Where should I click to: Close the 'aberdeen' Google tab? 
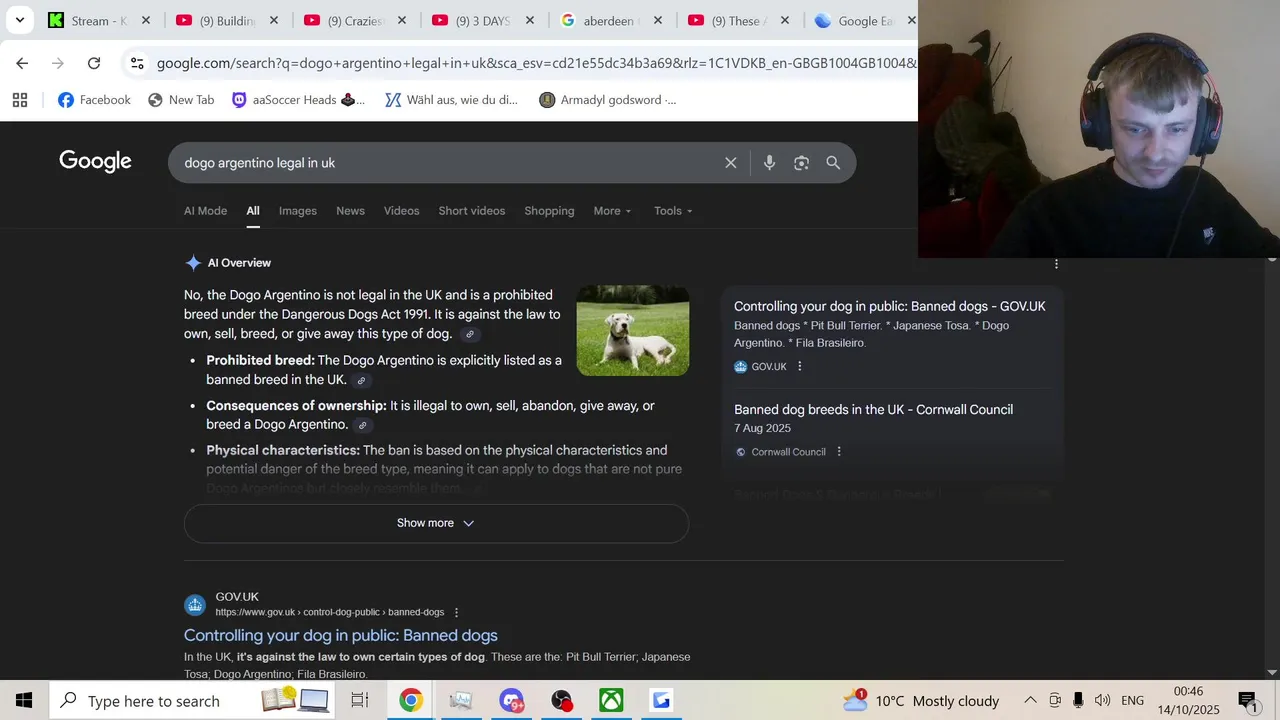pyautogui.click(x=658, y=20)
